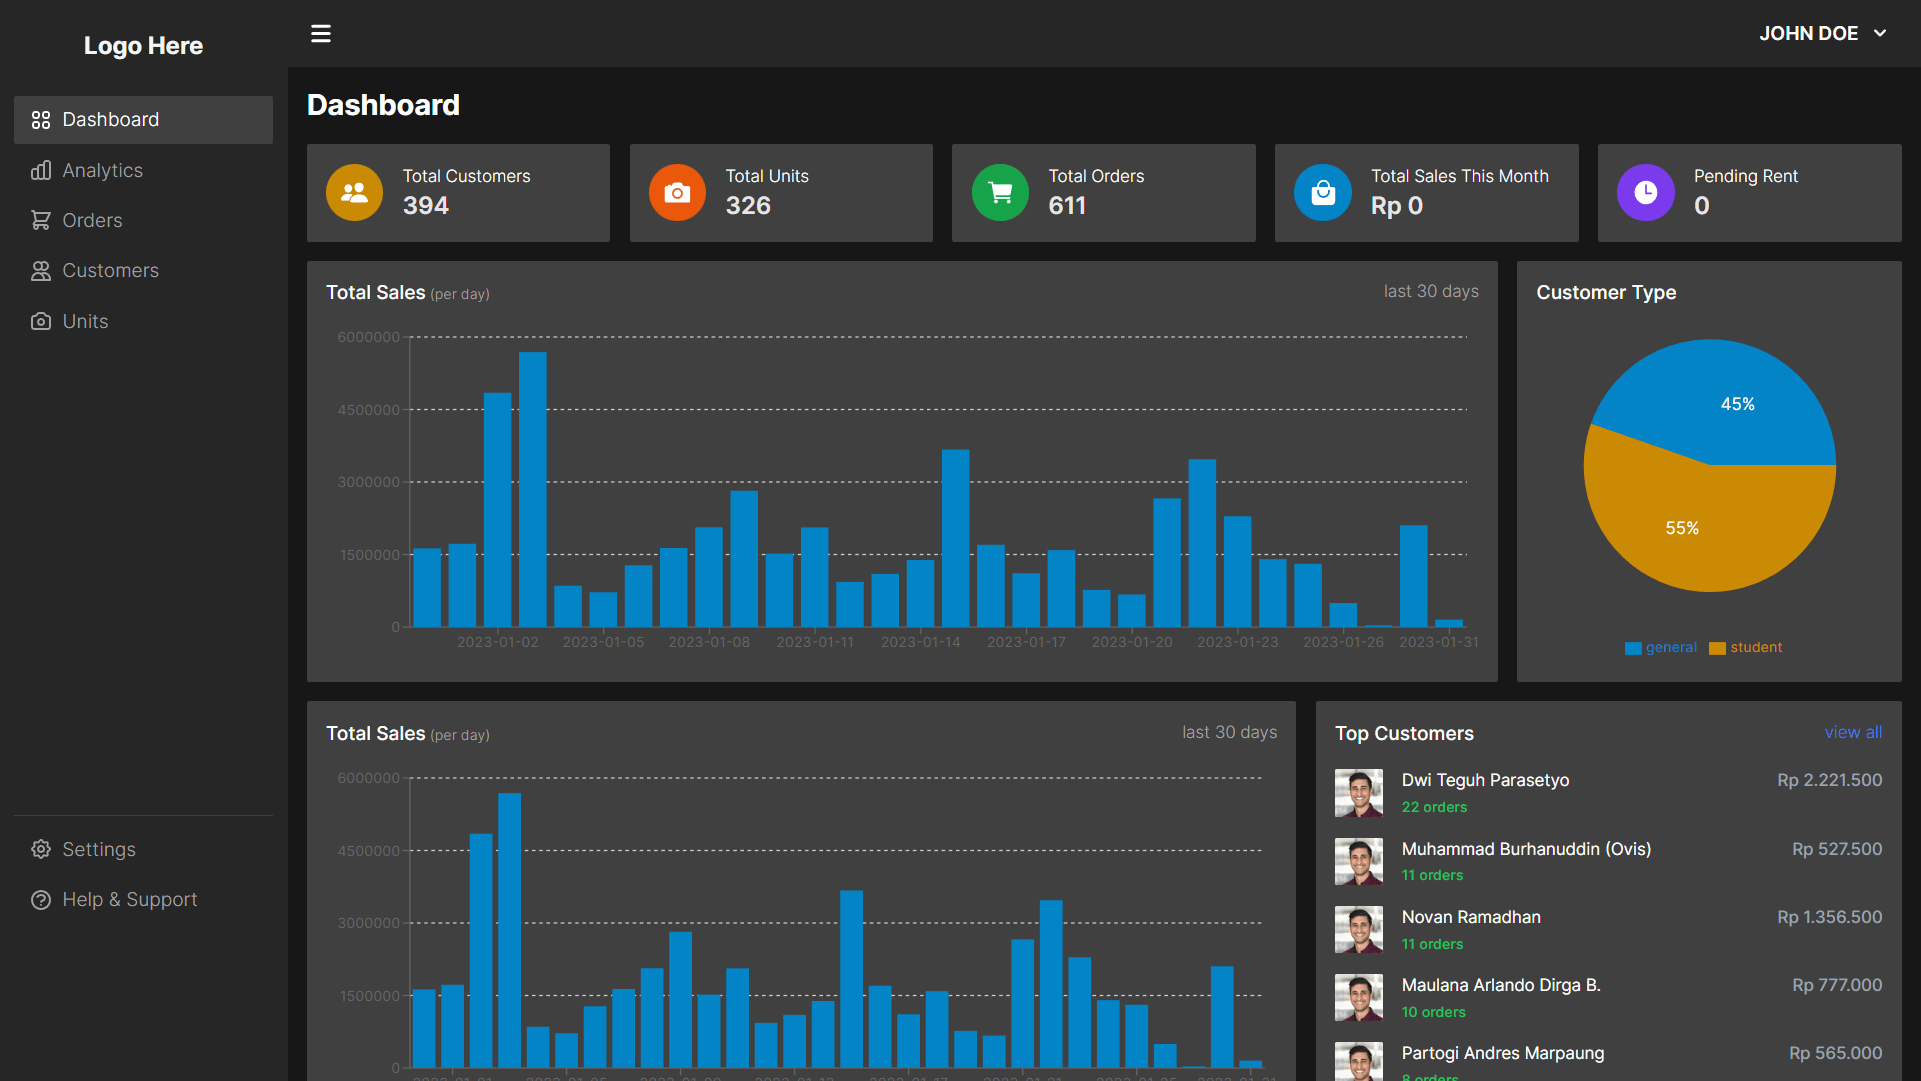Click the Logo Here brand link

[x=143, y=46]
